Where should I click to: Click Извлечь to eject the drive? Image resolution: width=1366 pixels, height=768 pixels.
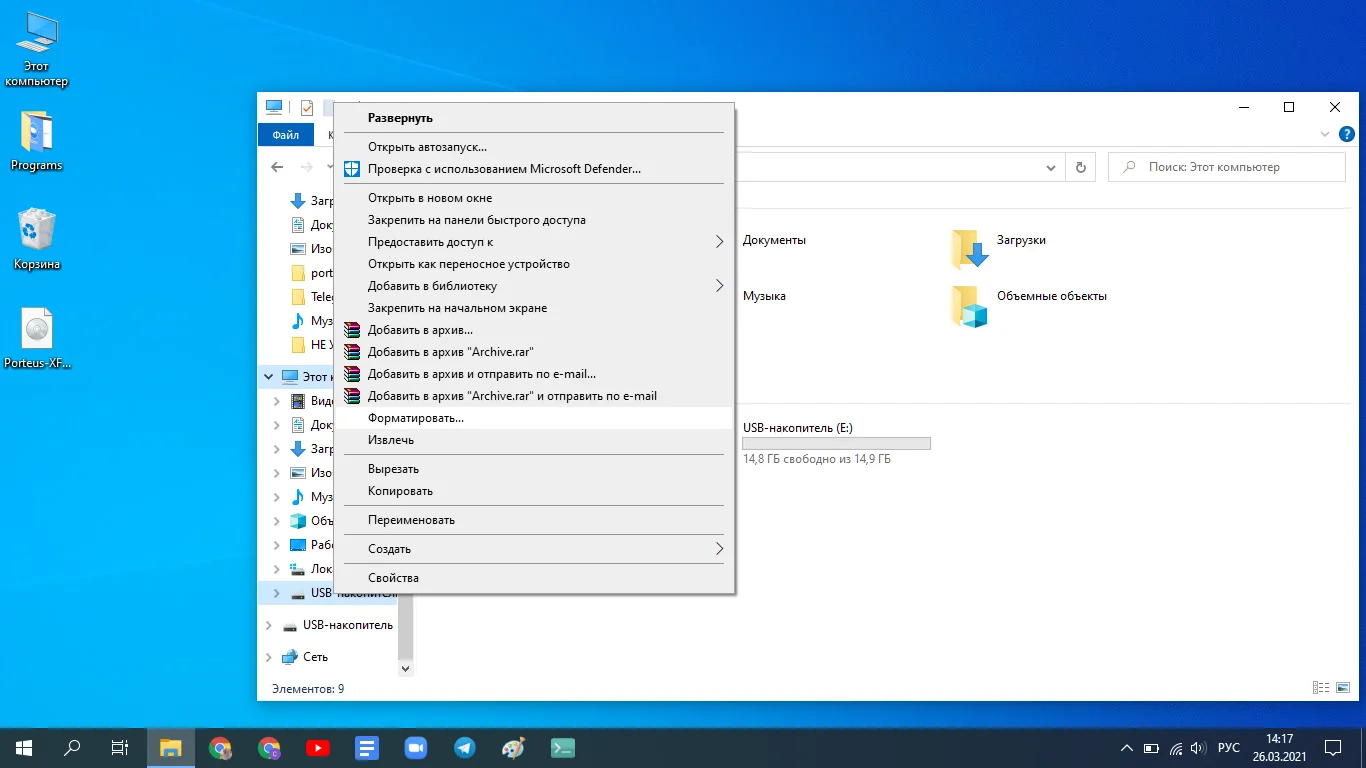click(x=391, y=440)
